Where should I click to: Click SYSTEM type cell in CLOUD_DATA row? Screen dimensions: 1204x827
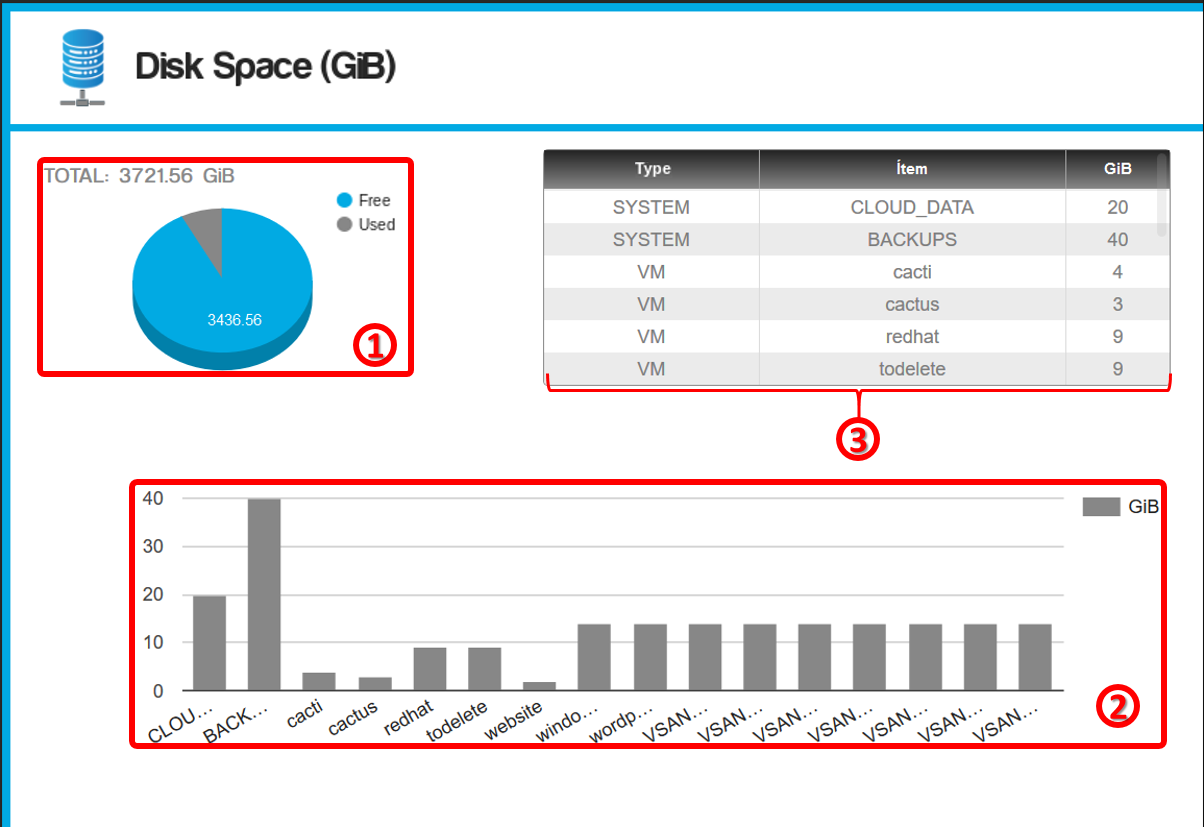click(x=652, y=208)
